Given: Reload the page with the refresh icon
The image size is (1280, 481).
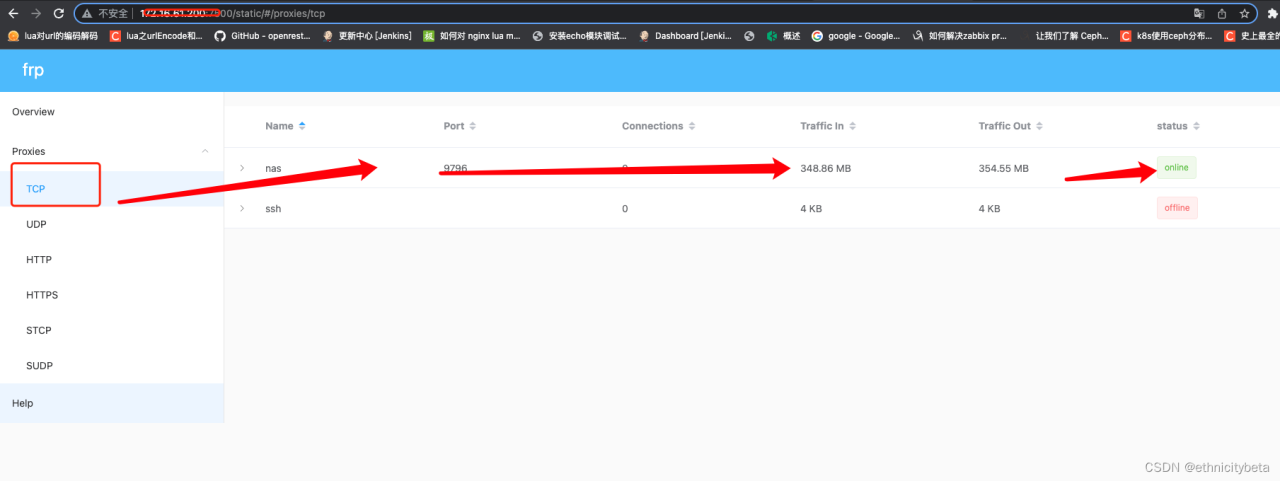Looking at the screenshot, I should (x=59, y=14).
